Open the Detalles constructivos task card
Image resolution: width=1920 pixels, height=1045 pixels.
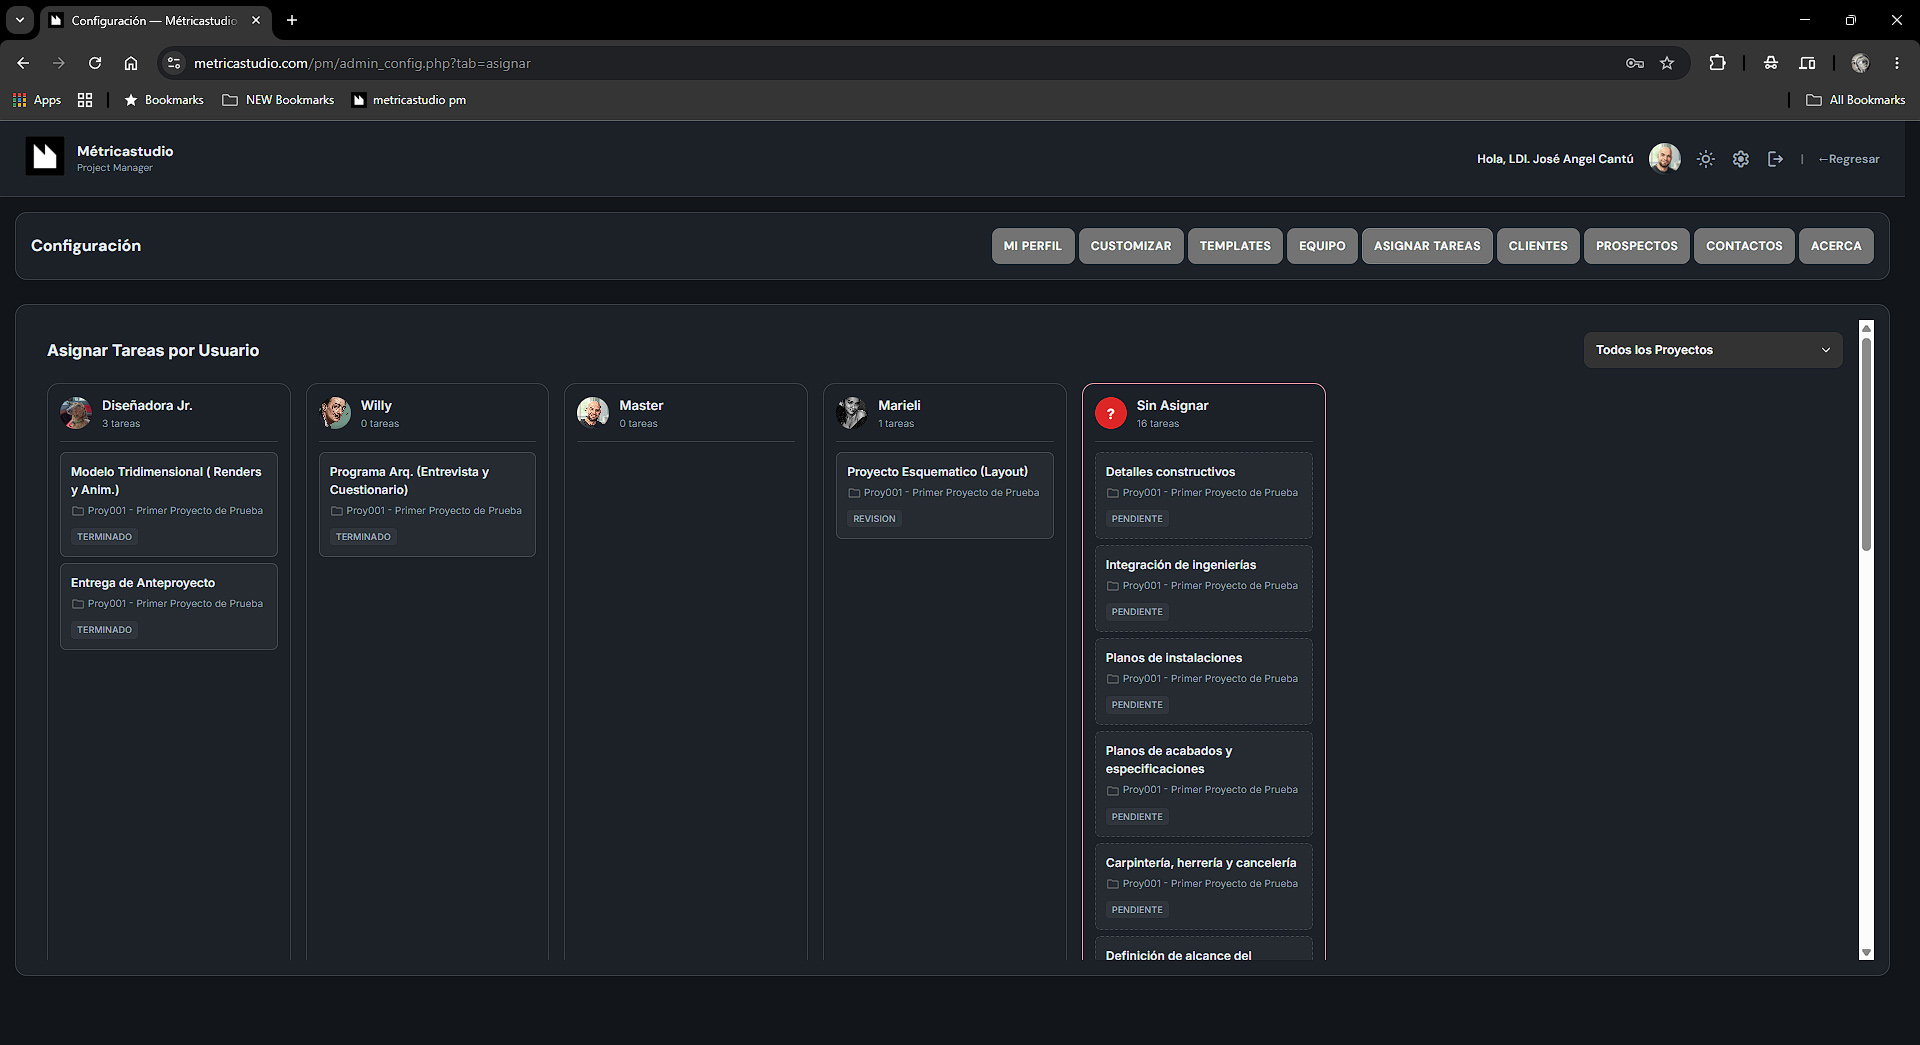1203,495
